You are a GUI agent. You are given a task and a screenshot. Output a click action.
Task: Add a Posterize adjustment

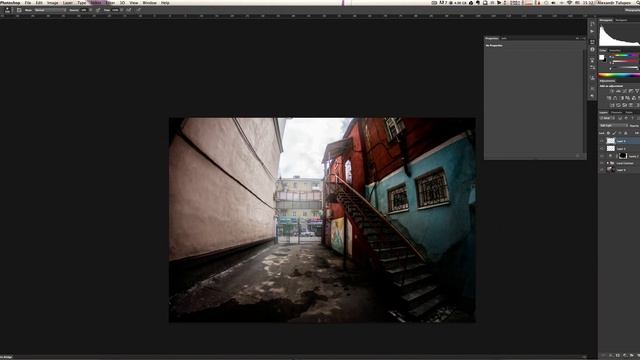[618, 105]
